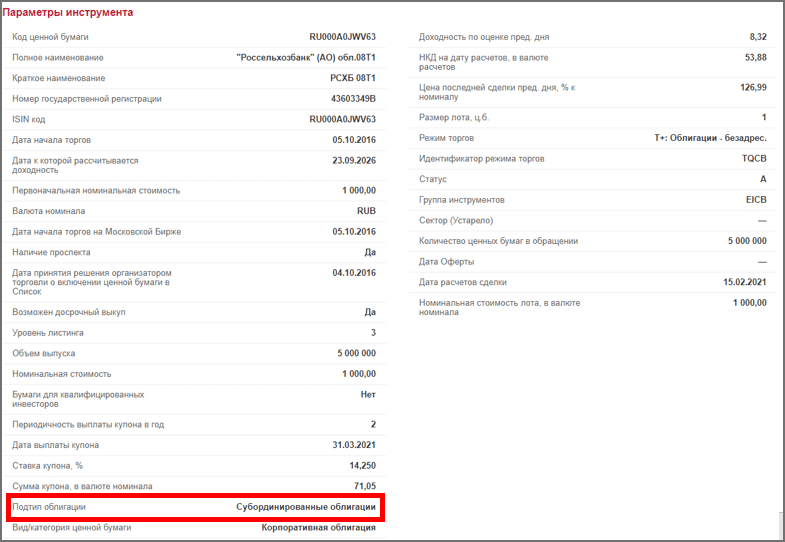785x542 pixels.
Task: Click yield value 8,32
Action: [758, 37]
